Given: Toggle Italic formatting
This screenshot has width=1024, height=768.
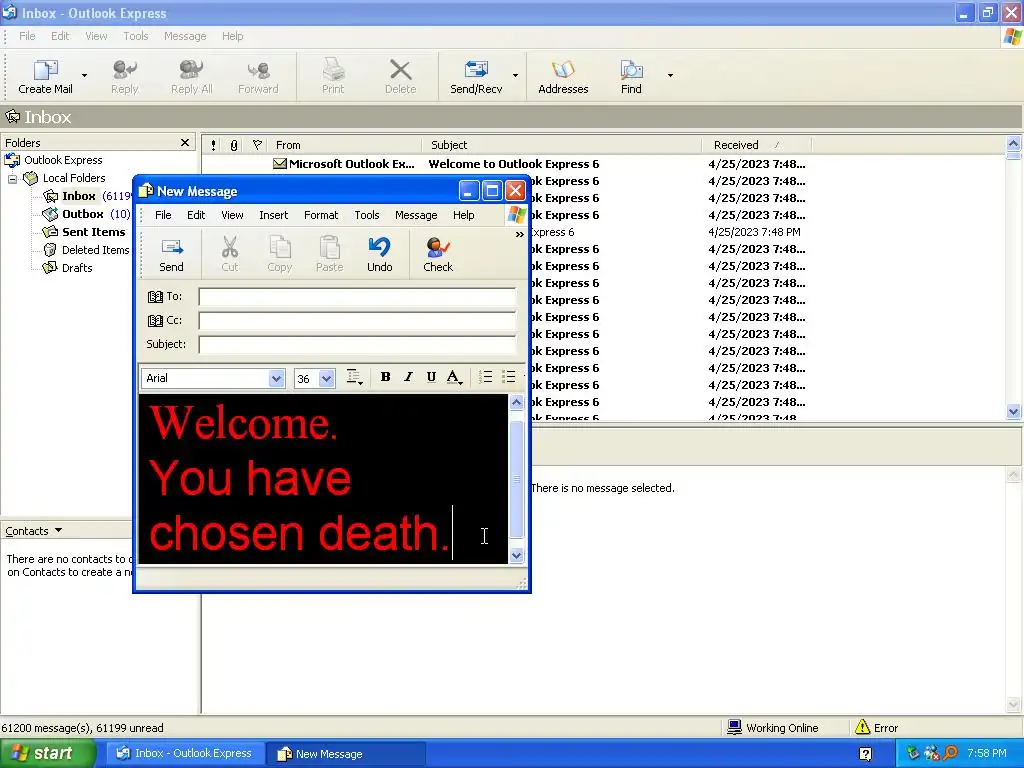Looking at the screenshot, I should [x=408, y=377].
